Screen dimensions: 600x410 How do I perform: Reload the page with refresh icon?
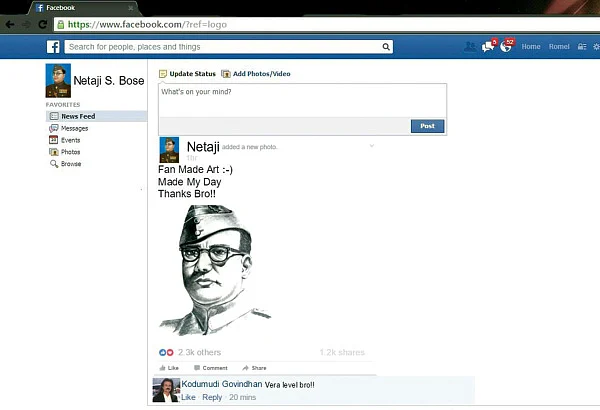[x=43, y=25]
